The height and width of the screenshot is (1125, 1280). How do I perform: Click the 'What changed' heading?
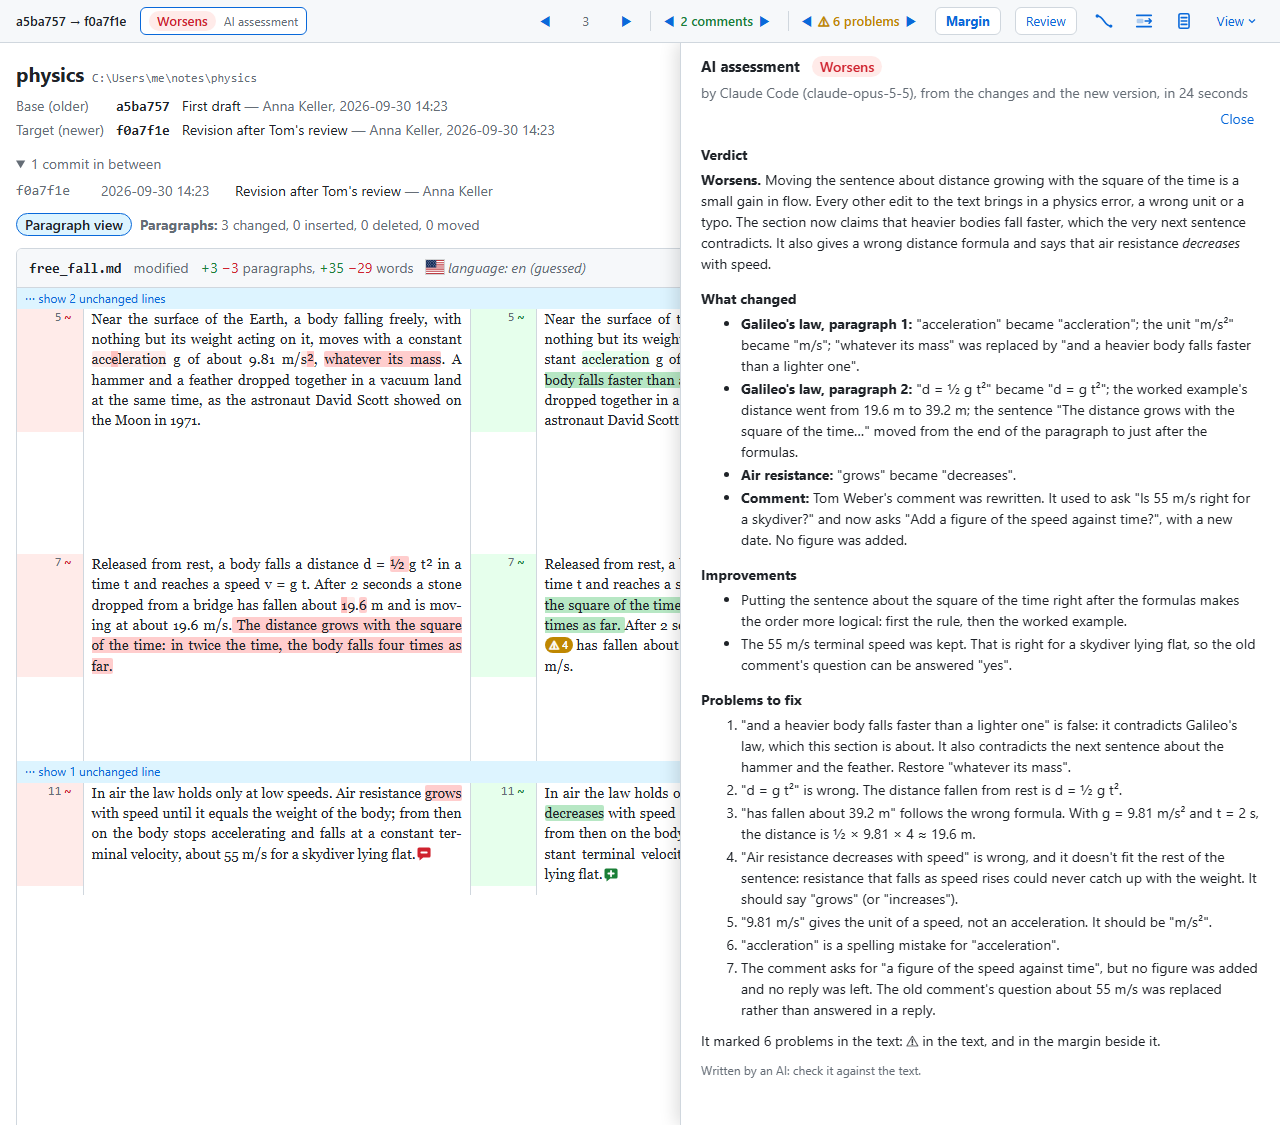[x=749, y=299]
